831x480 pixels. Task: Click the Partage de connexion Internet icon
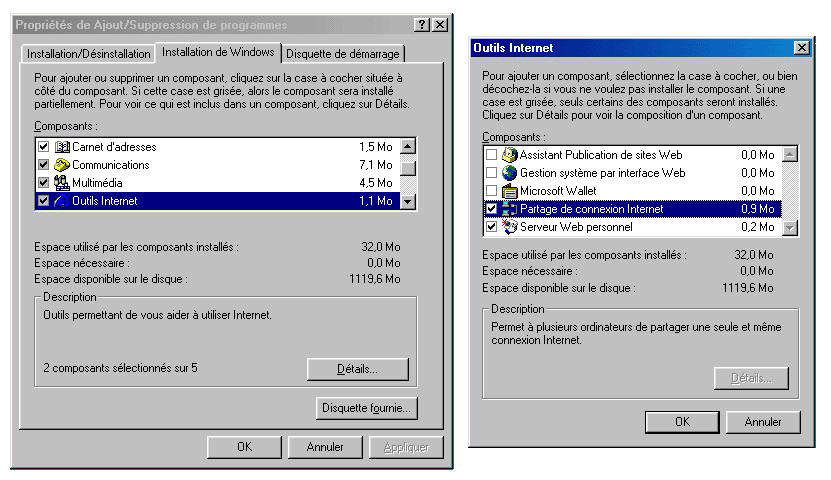pyautogui.click(x=510, y=209)
